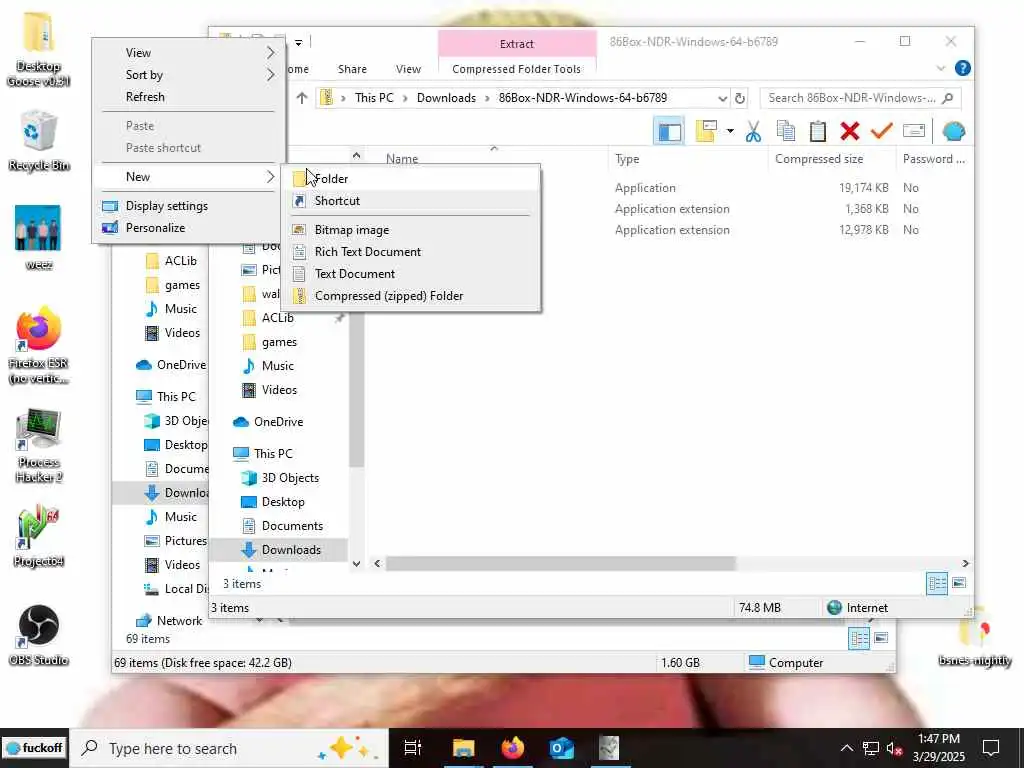1024x768 pixels.
Task: Click This PC in the address breadcrumb
Action: pyautogui.click(x=374, y=98)
